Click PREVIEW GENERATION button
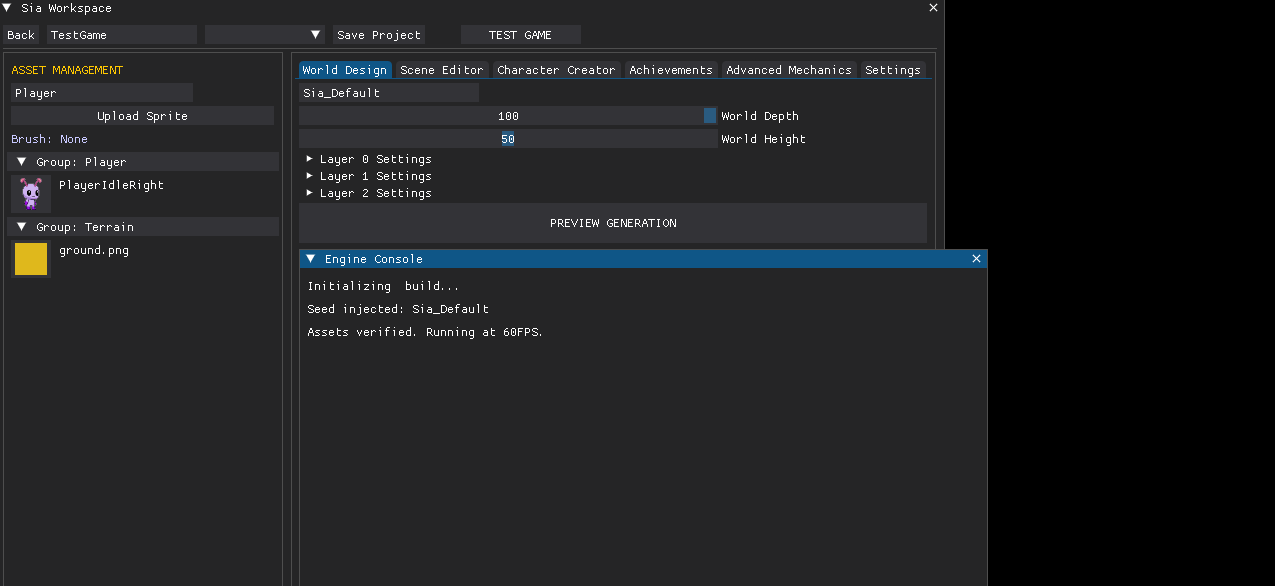 pos(612,223)
